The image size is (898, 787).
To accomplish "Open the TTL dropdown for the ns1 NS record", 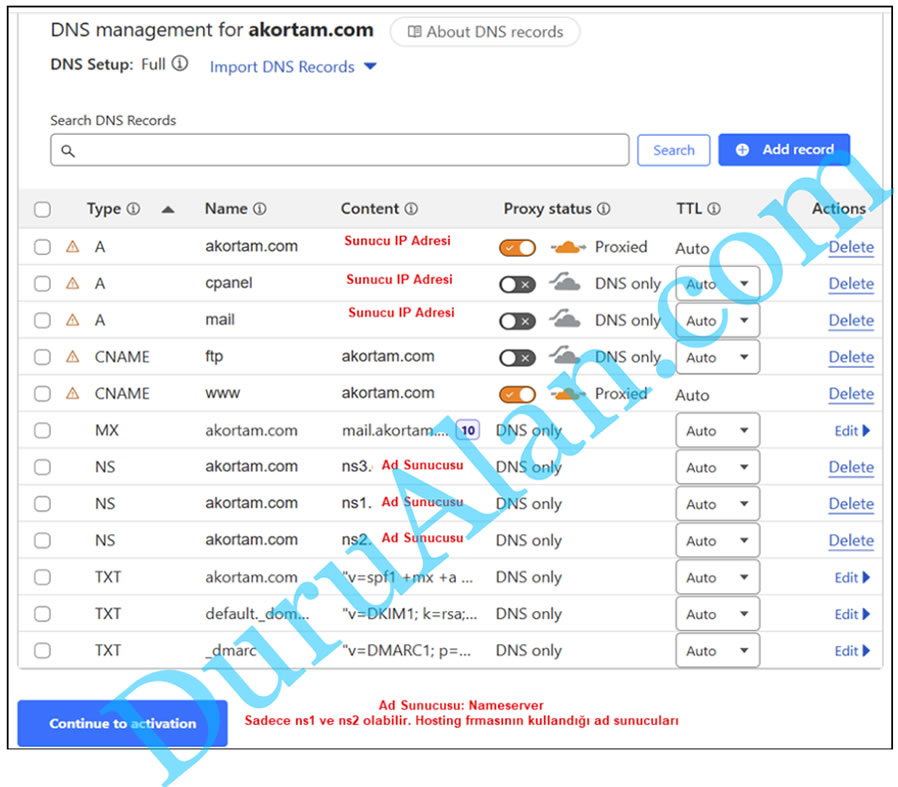I will click(718, 503).
